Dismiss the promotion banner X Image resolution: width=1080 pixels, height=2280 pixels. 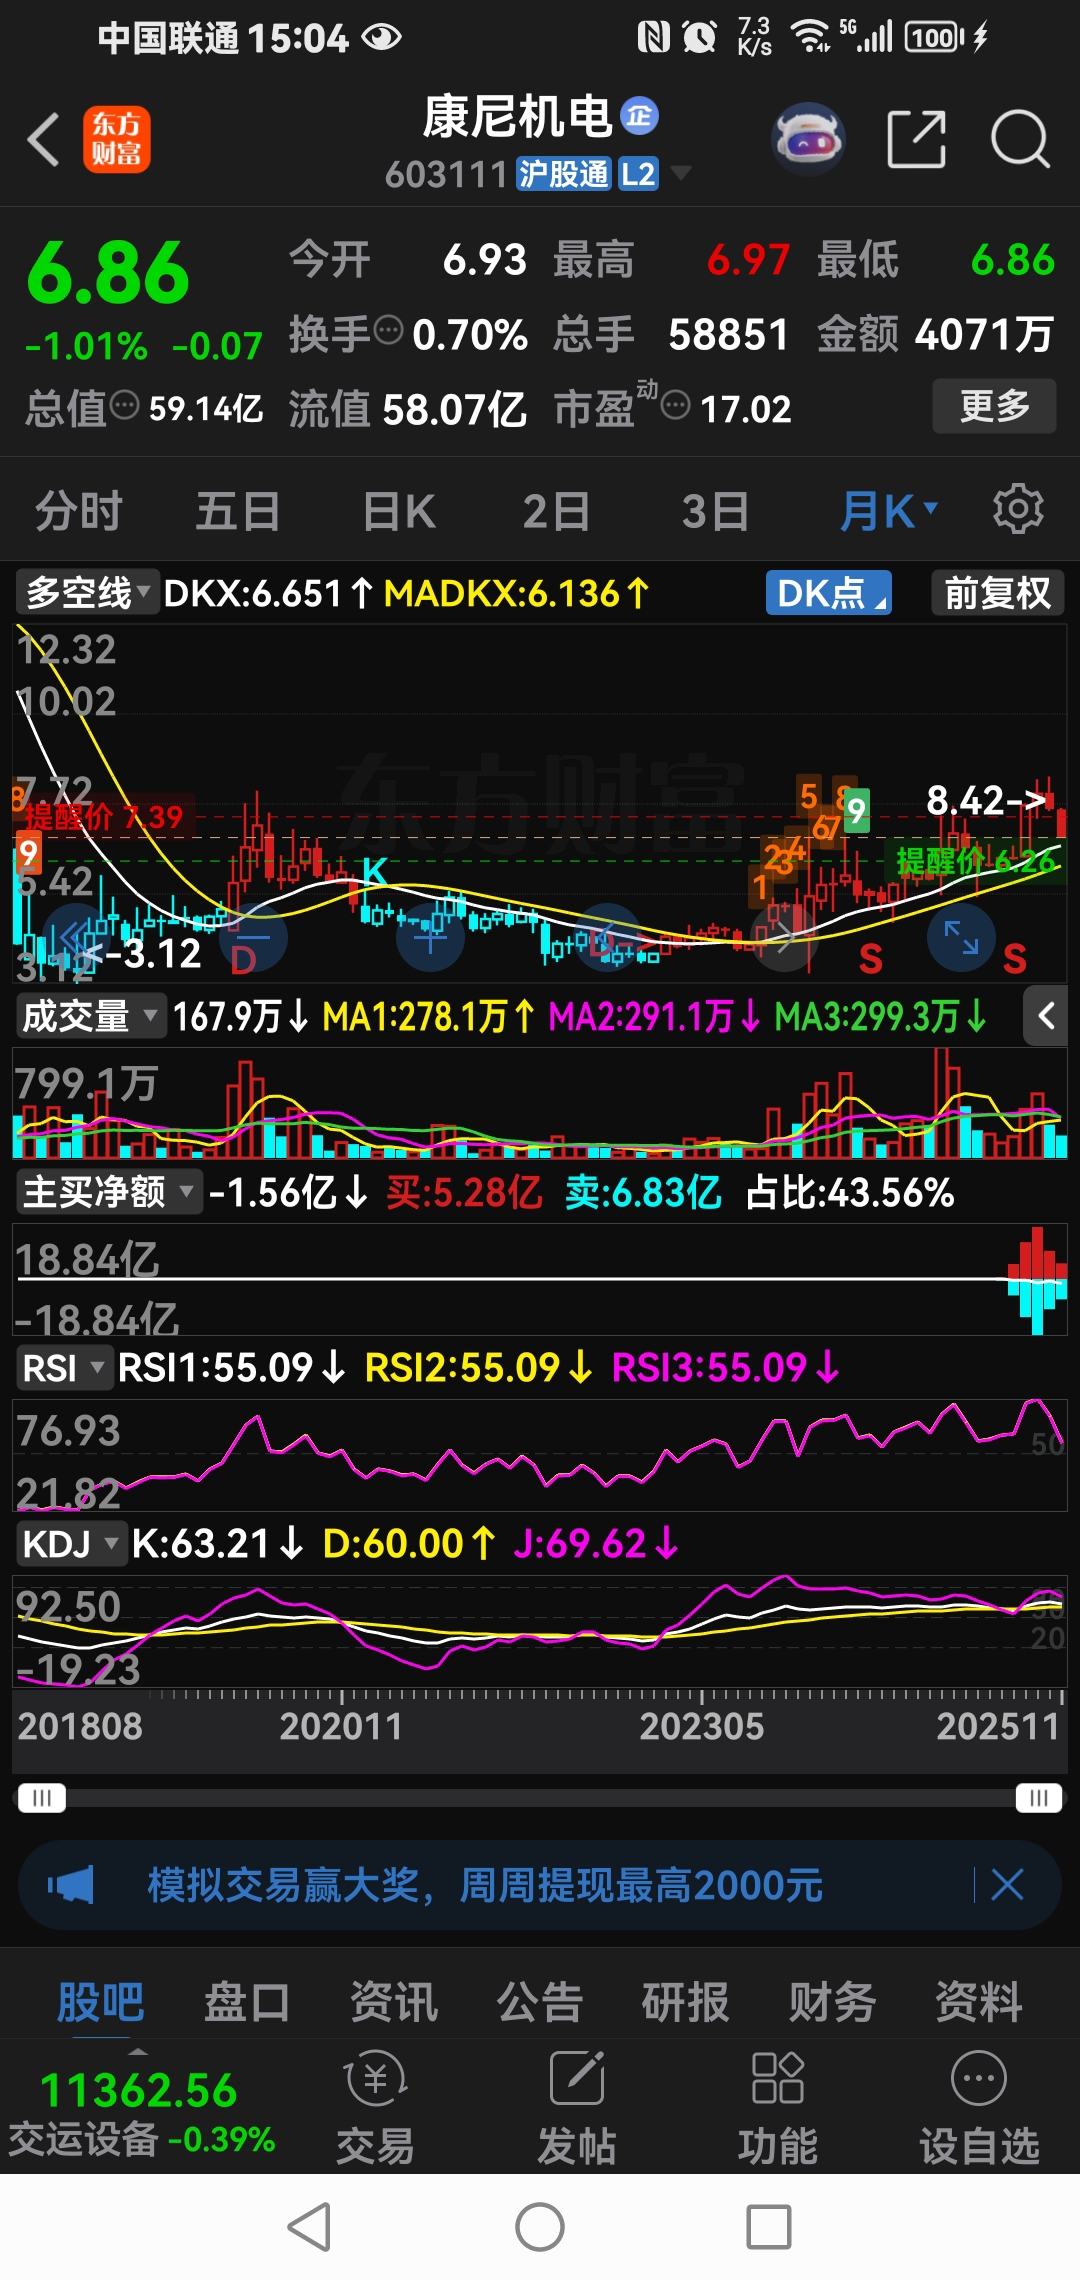coord(1007,1885)
